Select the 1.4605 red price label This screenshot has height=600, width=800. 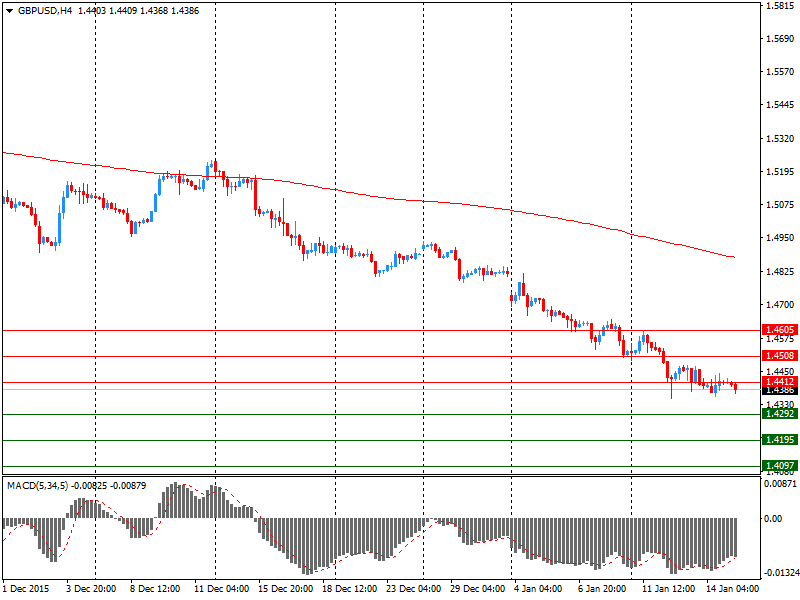(780, 330)
